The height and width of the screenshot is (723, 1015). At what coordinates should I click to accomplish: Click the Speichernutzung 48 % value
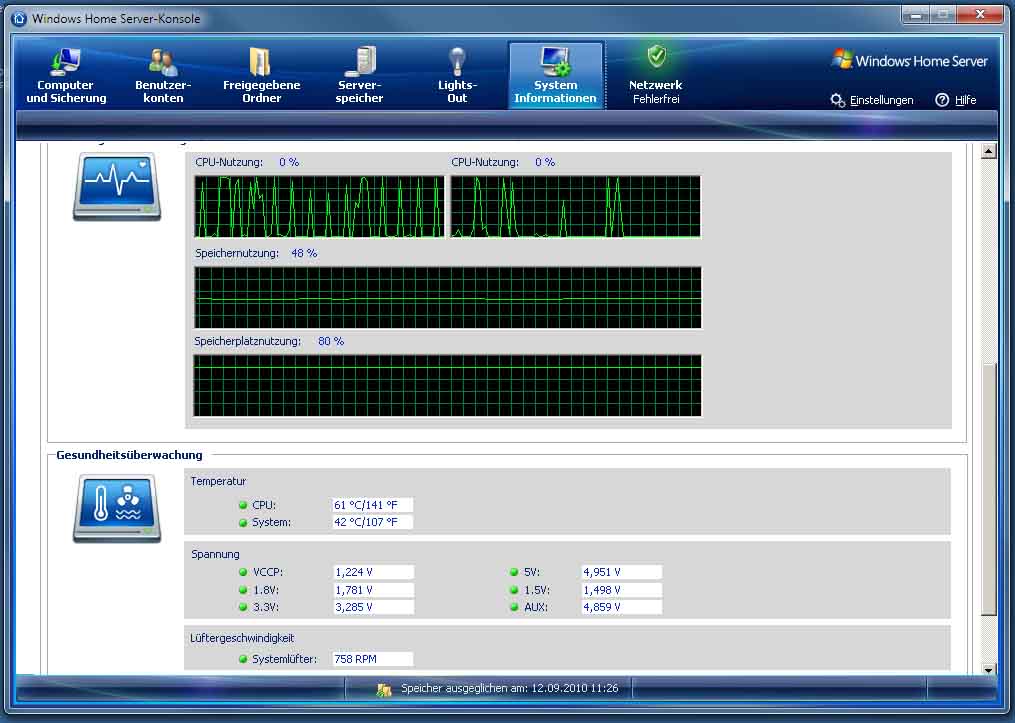pos(304,253)
